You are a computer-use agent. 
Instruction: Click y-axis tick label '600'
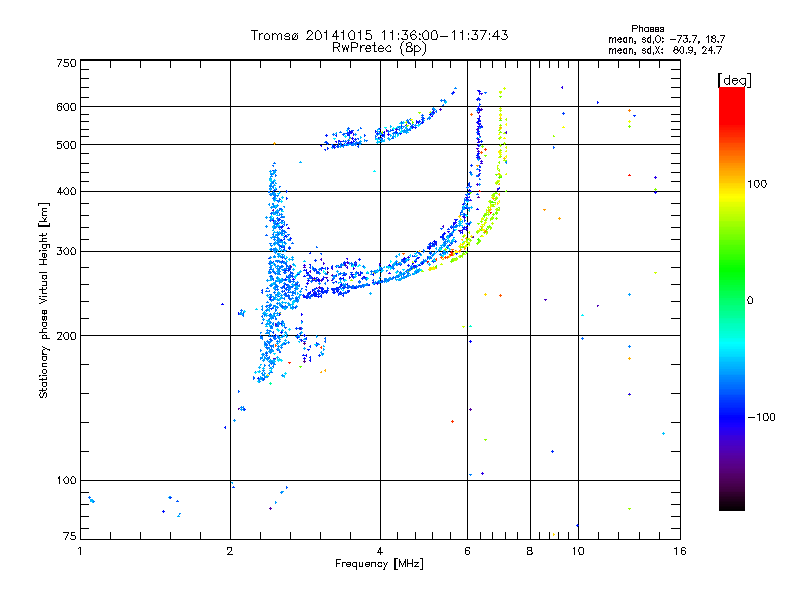pos(66,107)
